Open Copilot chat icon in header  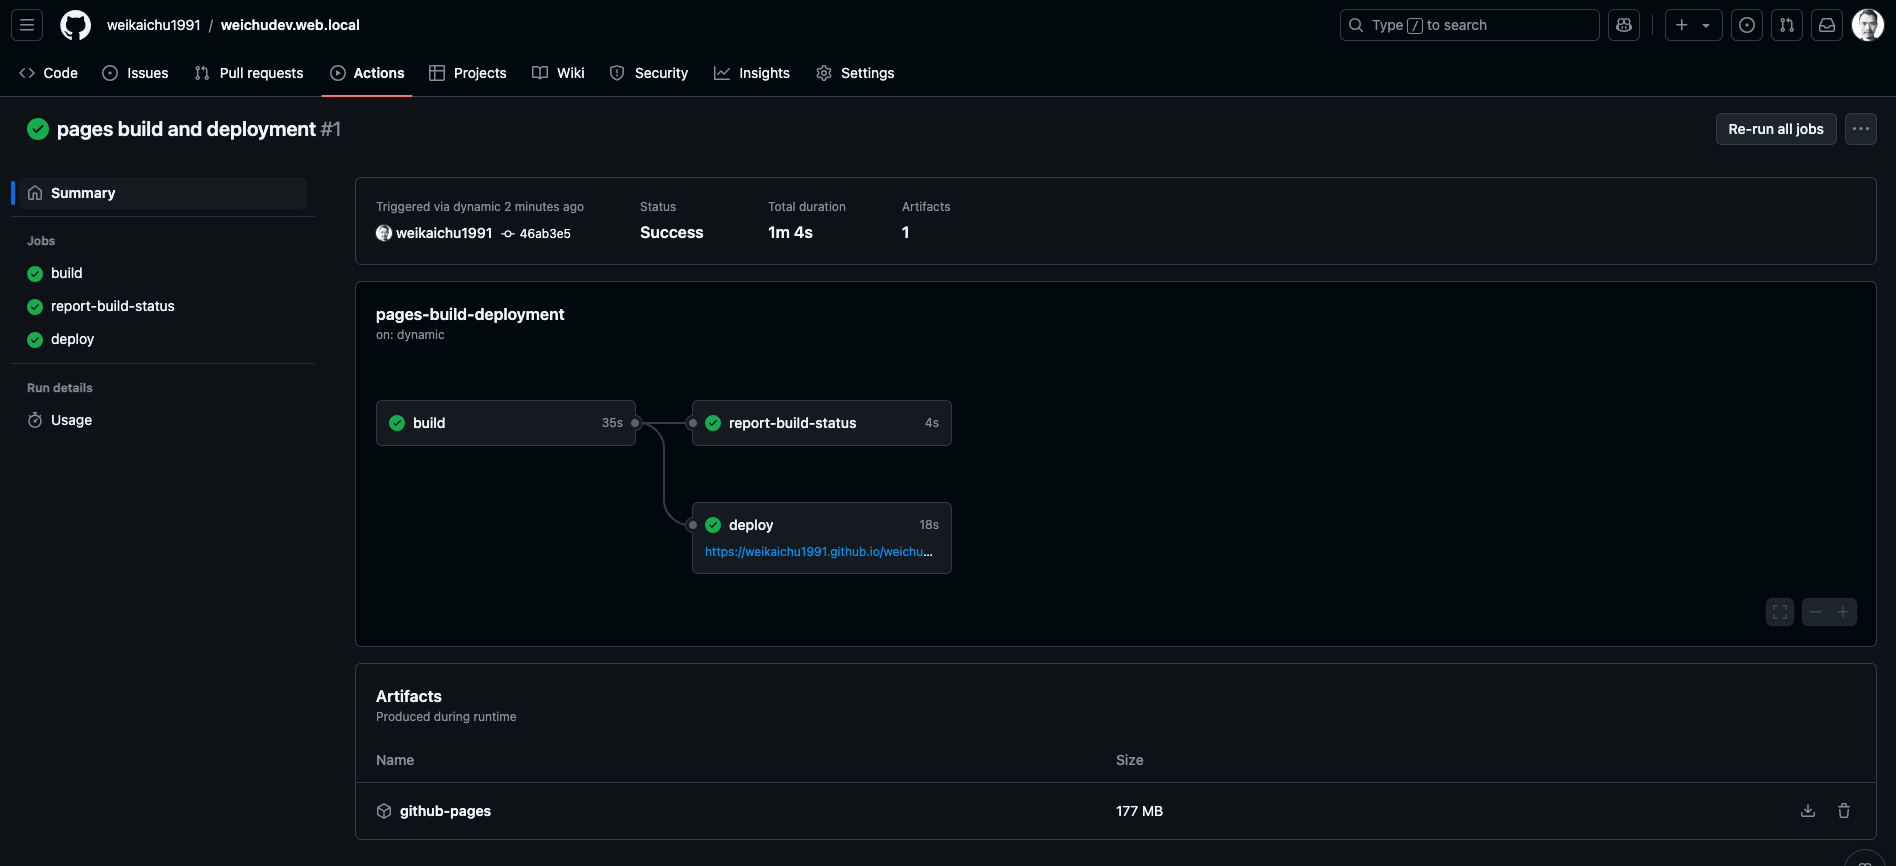coord(1624,25)
